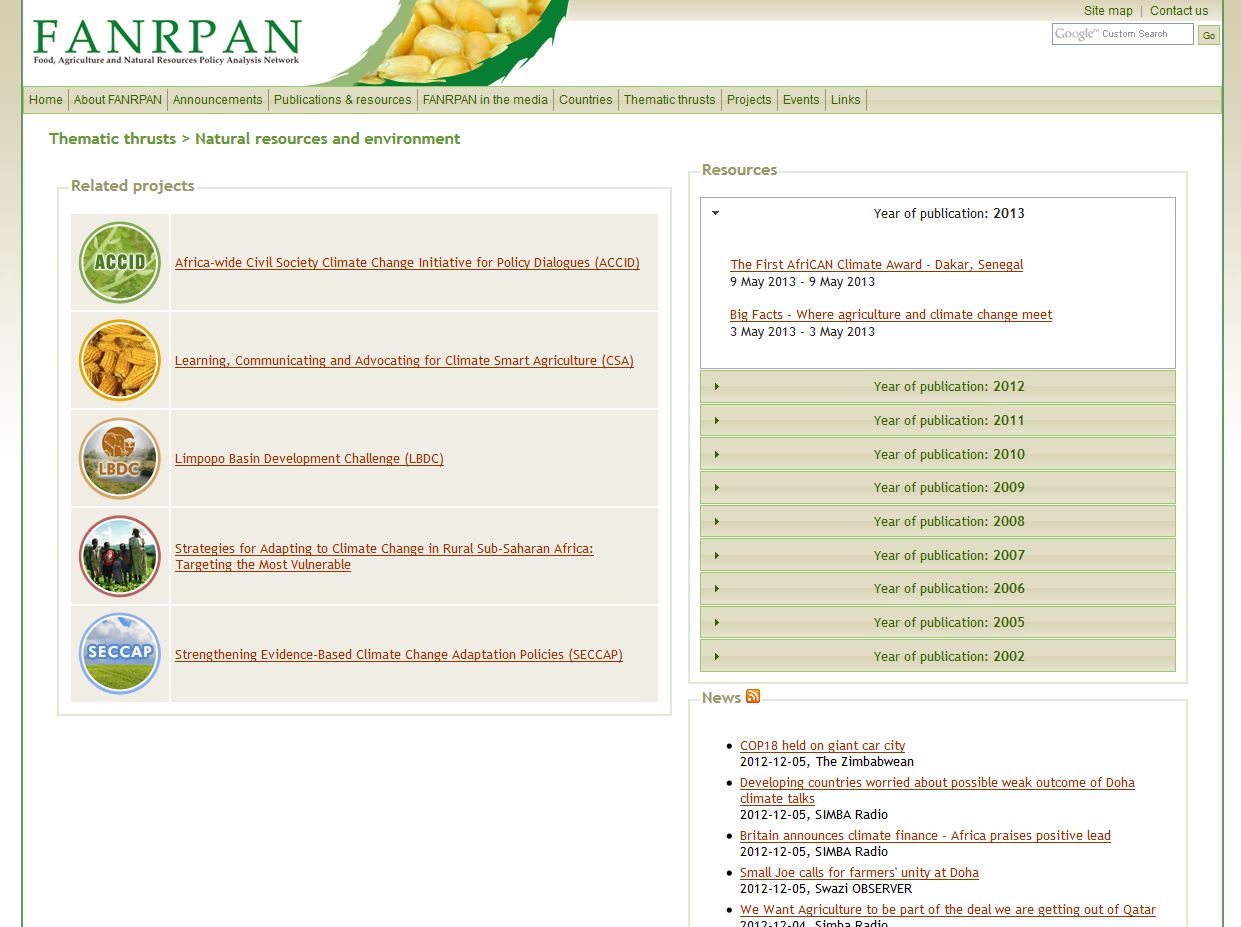Collapse the Year of publication 2013 section
This screenshot has height=927, width=1241.
[x=938, y=213]
